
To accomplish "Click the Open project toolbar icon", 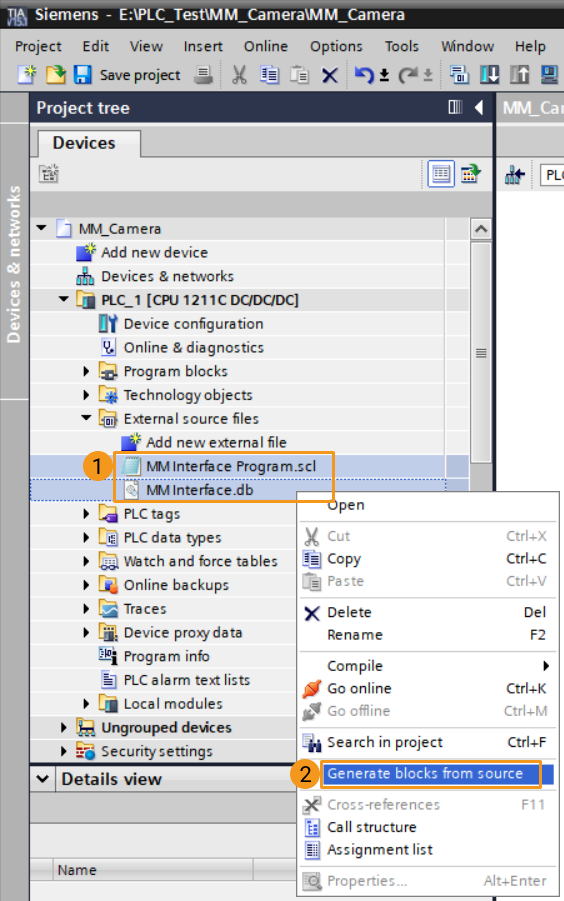I will [x=56, y=75].
